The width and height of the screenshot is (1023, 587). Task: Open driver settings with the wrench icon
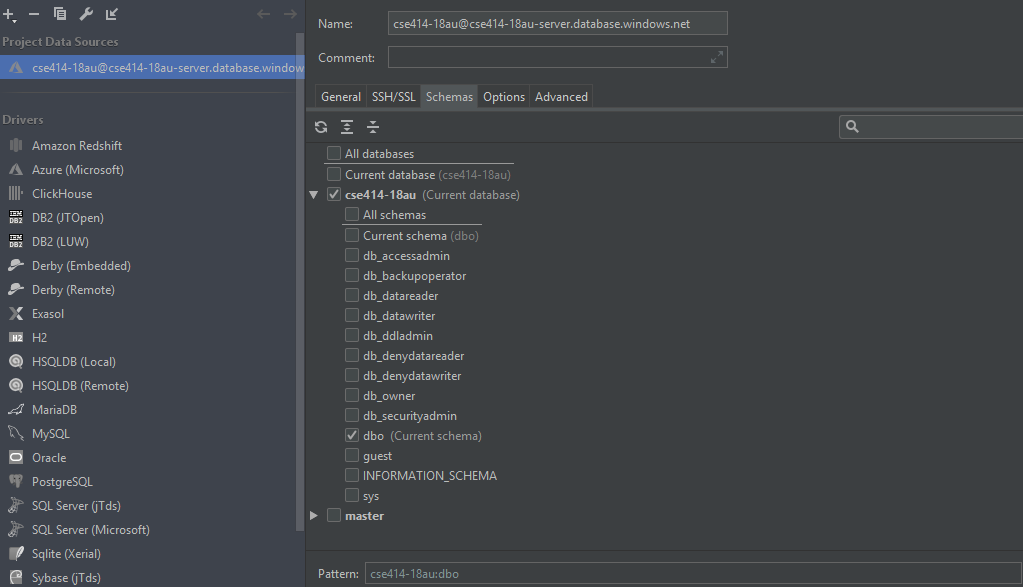coord(85,14)
